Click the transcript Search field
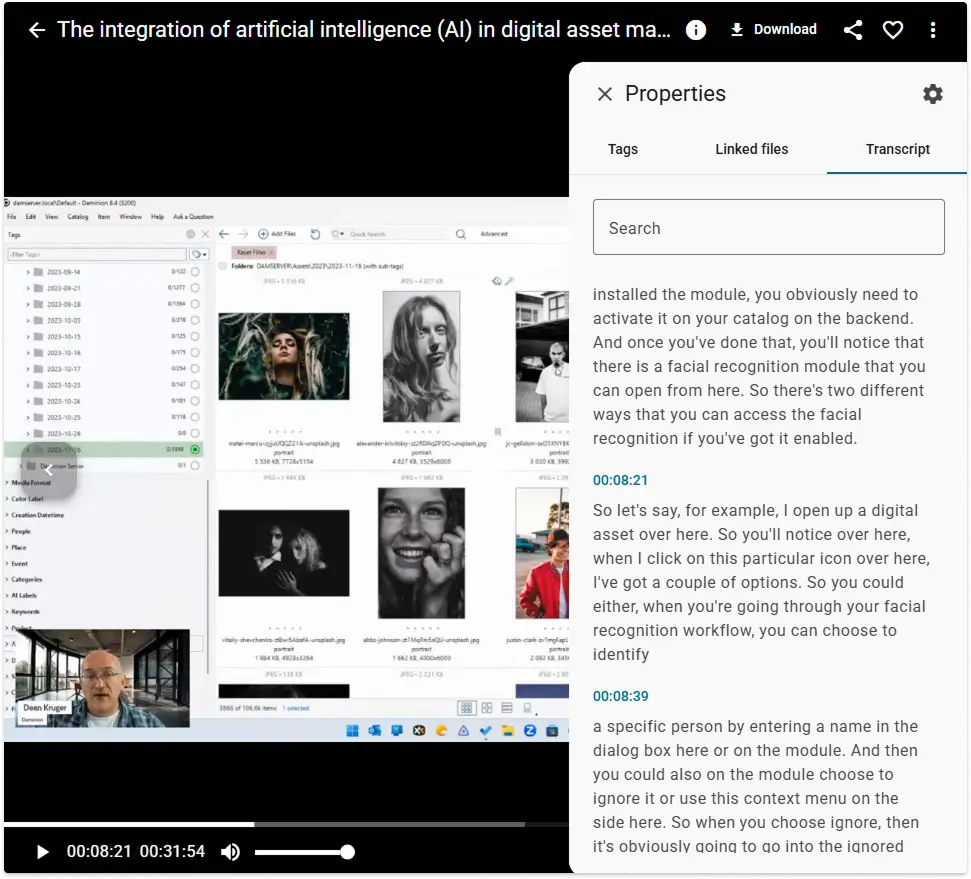Viewport: 971px width, 879px height. coord(768,228)
